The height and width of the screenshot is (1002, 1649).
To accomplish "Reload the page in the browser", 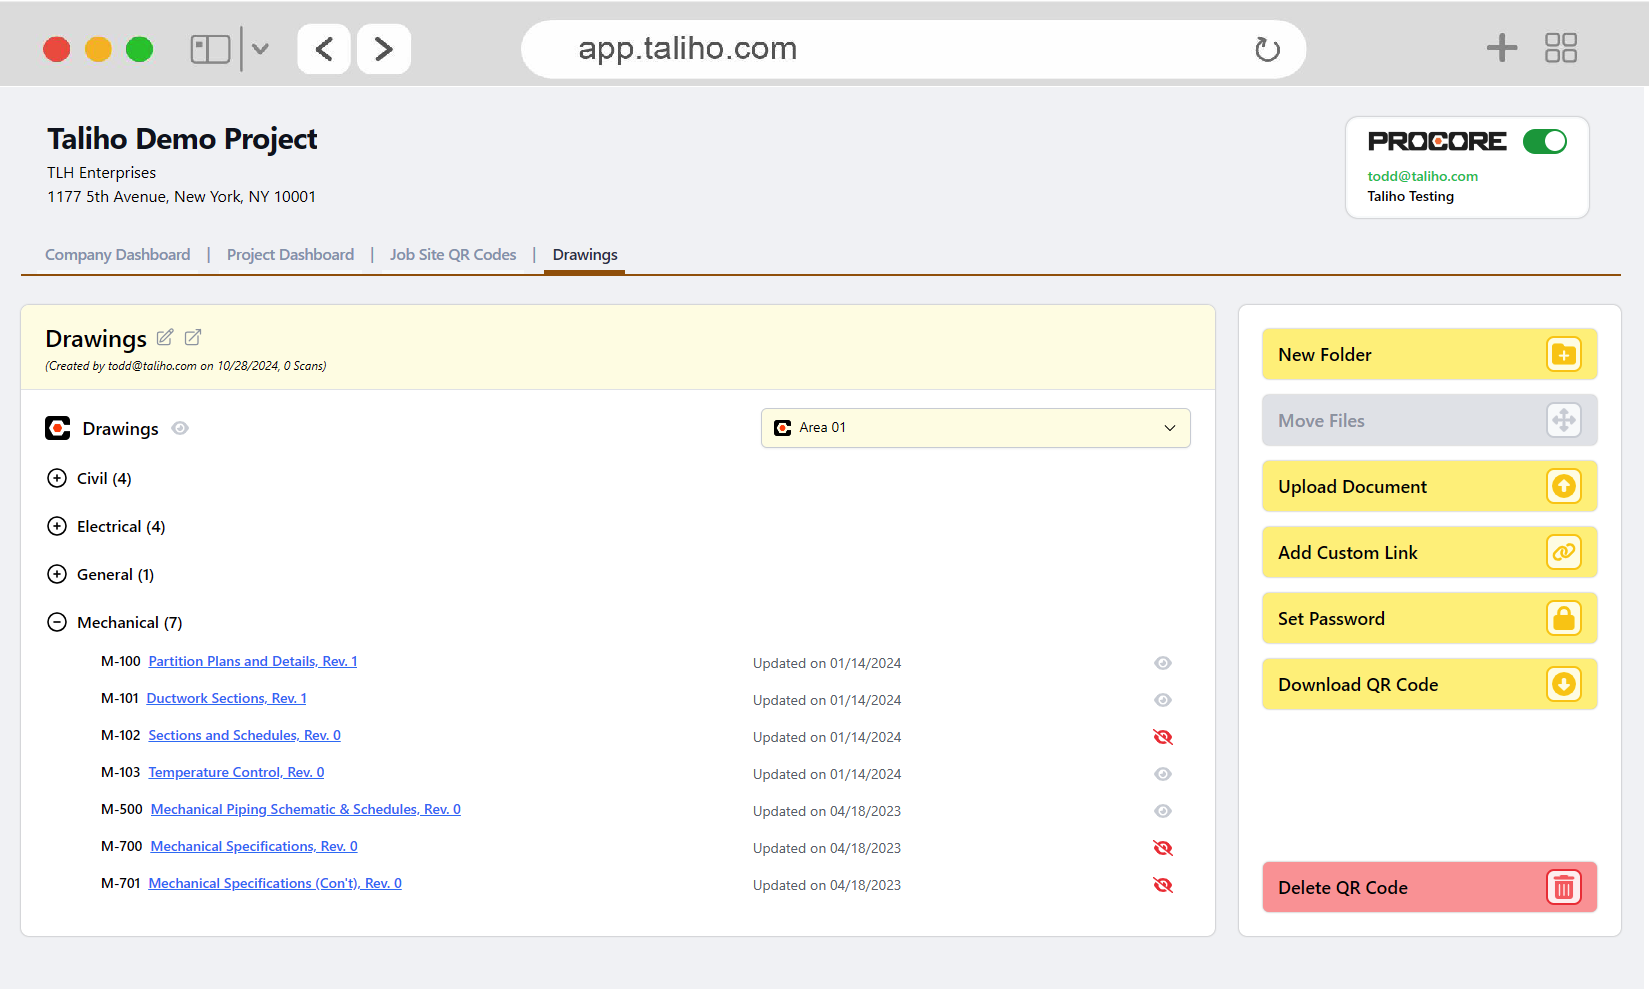I will coord(1267,49).
